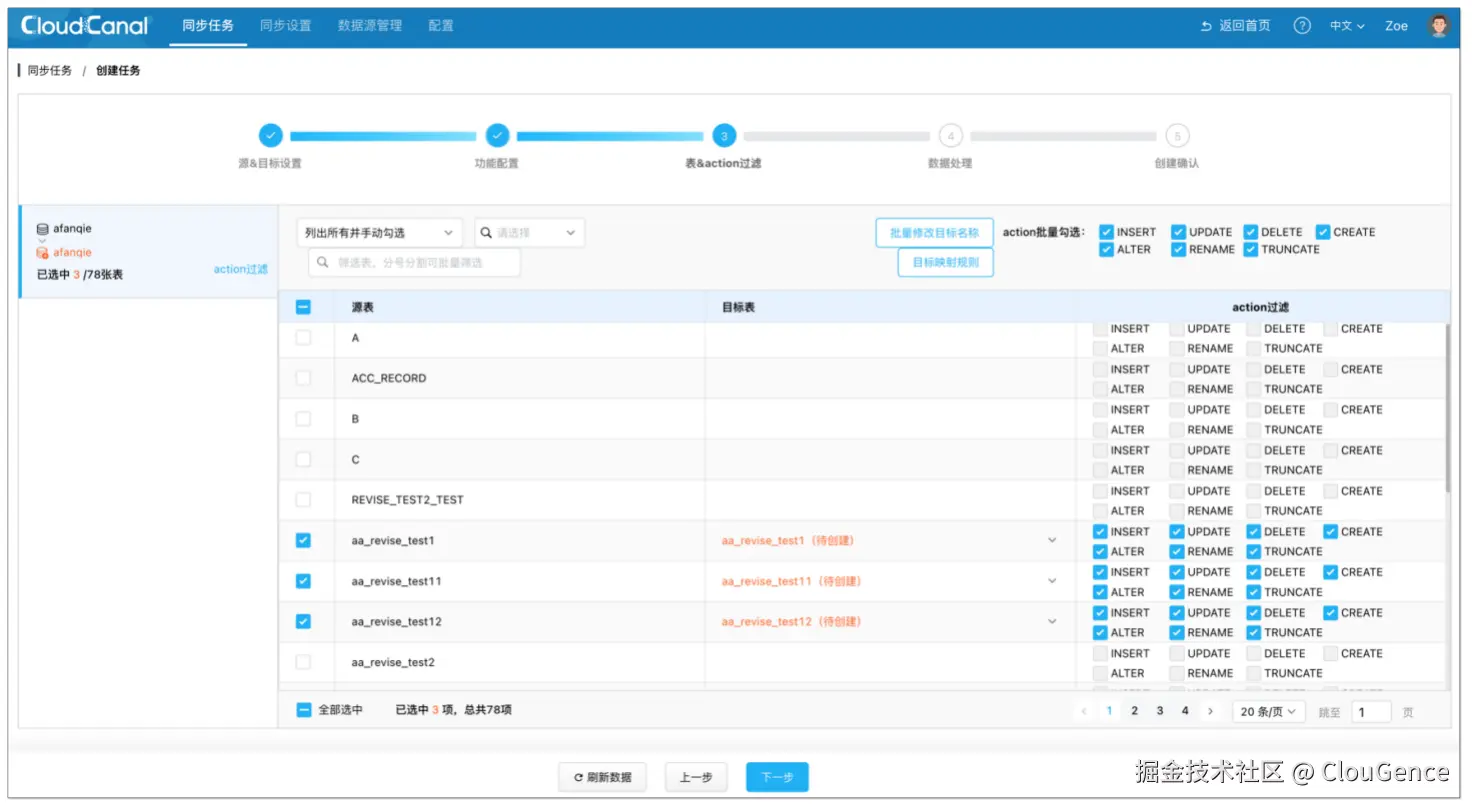This screenshot has width=1472, height=808.
Task: Open the list-all manual selection dropdown
Action: [380, 233]
